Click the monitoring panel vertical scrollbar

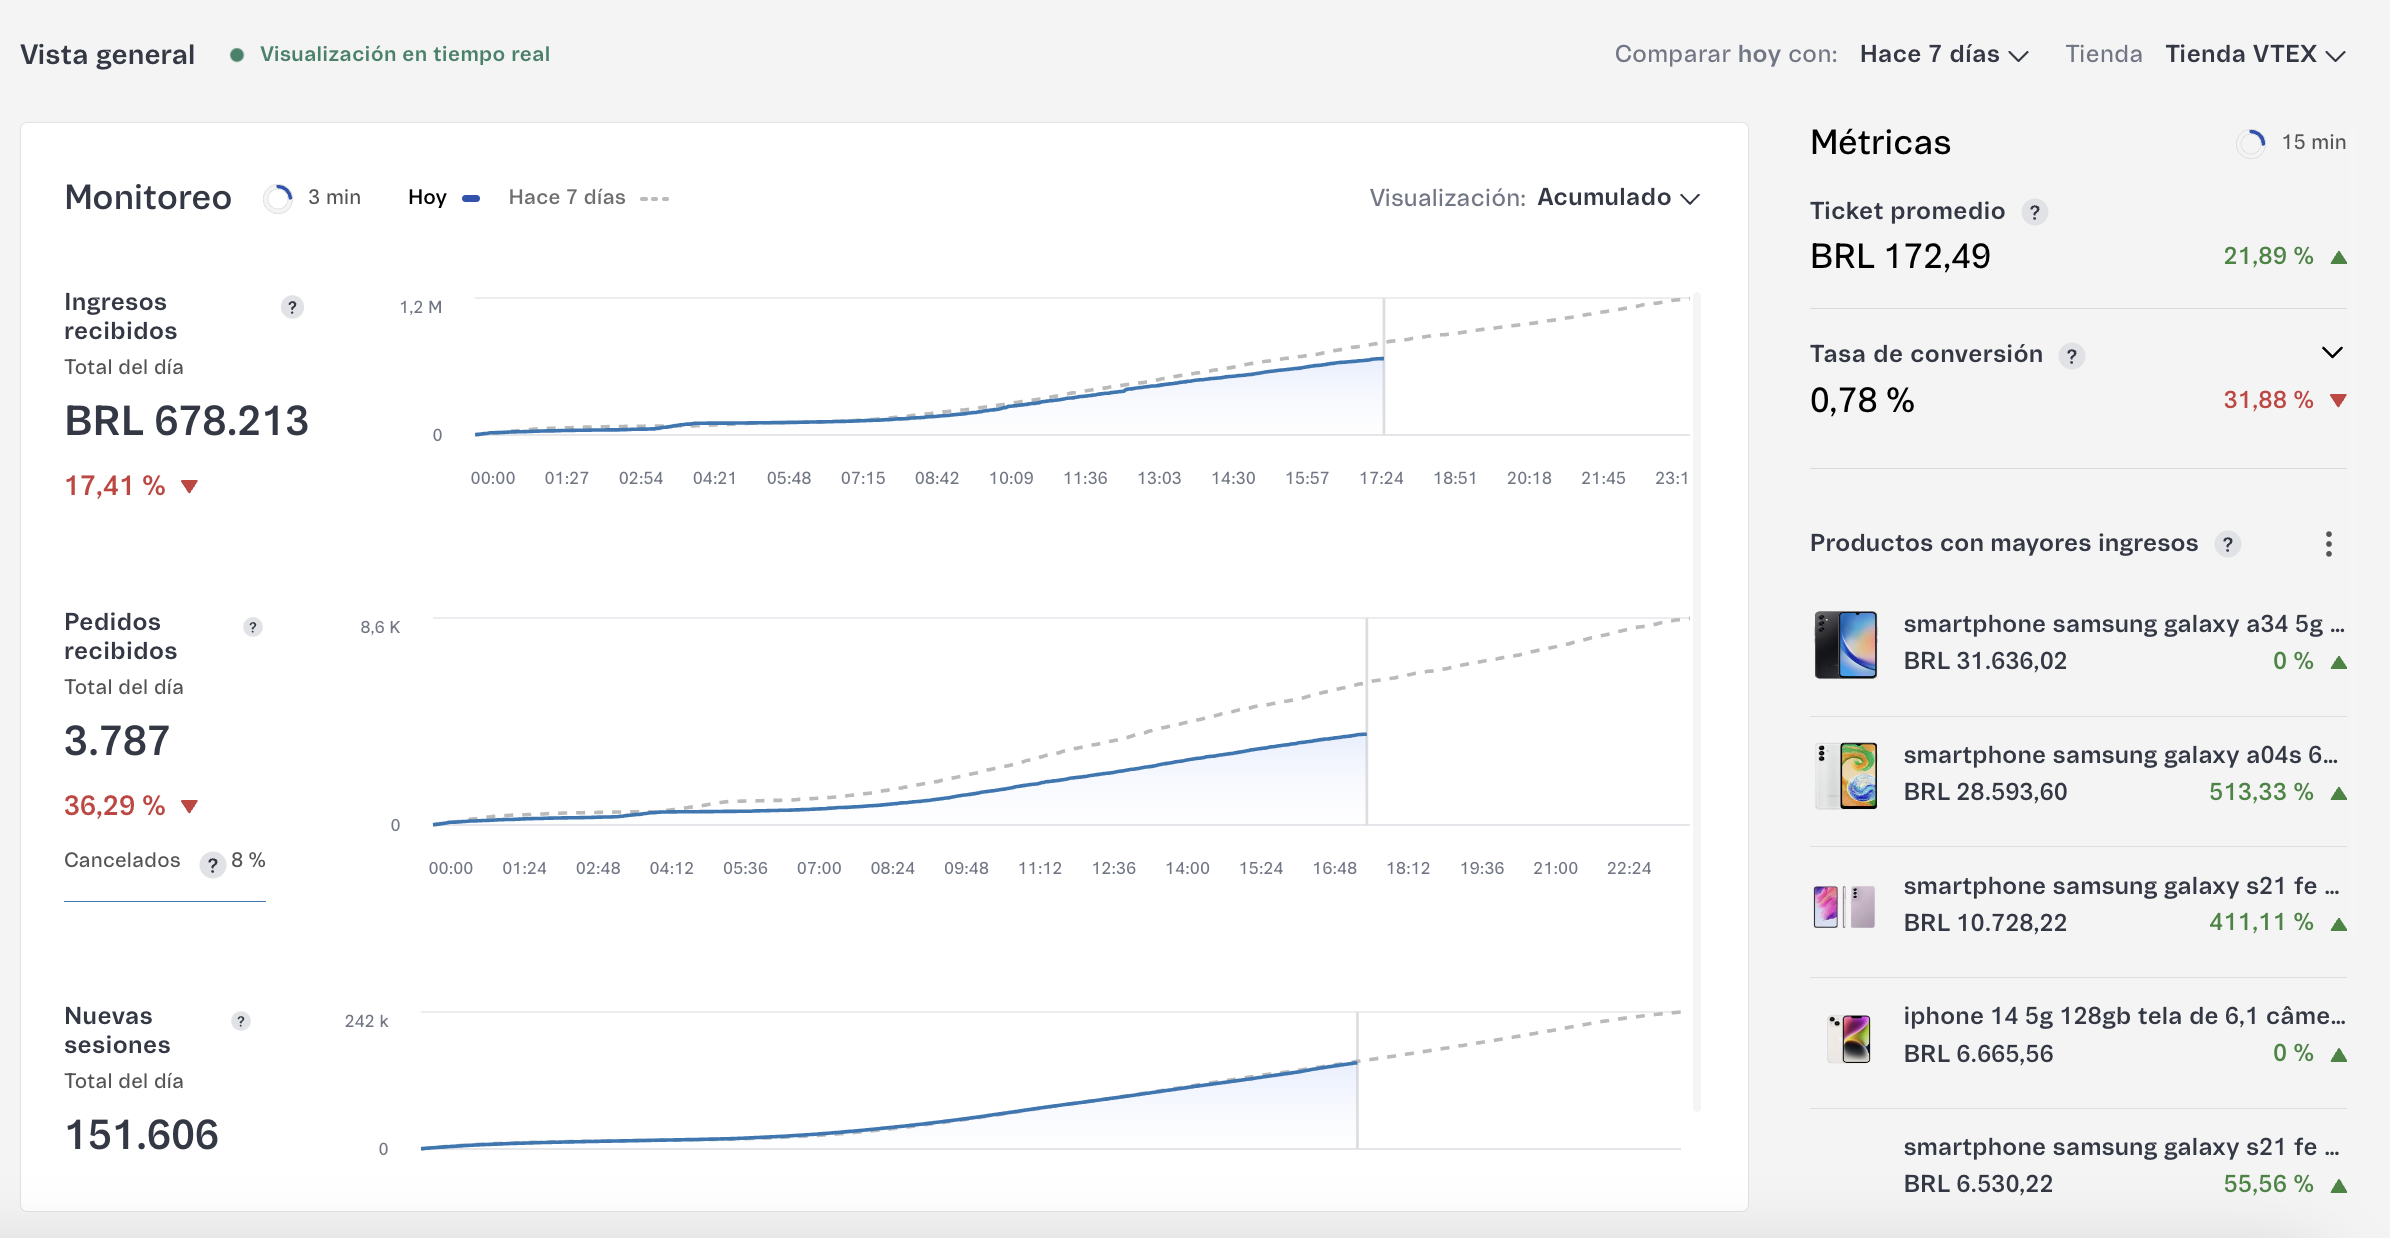pyautogui.click(x=1696, y=700)
